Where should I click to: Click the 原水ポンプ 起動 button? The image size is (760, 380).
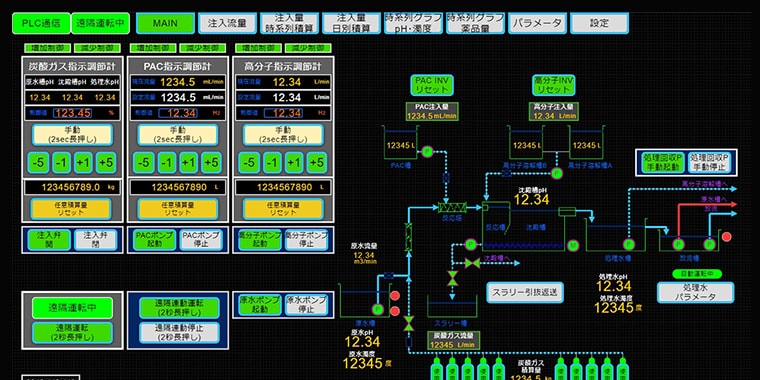260,305
